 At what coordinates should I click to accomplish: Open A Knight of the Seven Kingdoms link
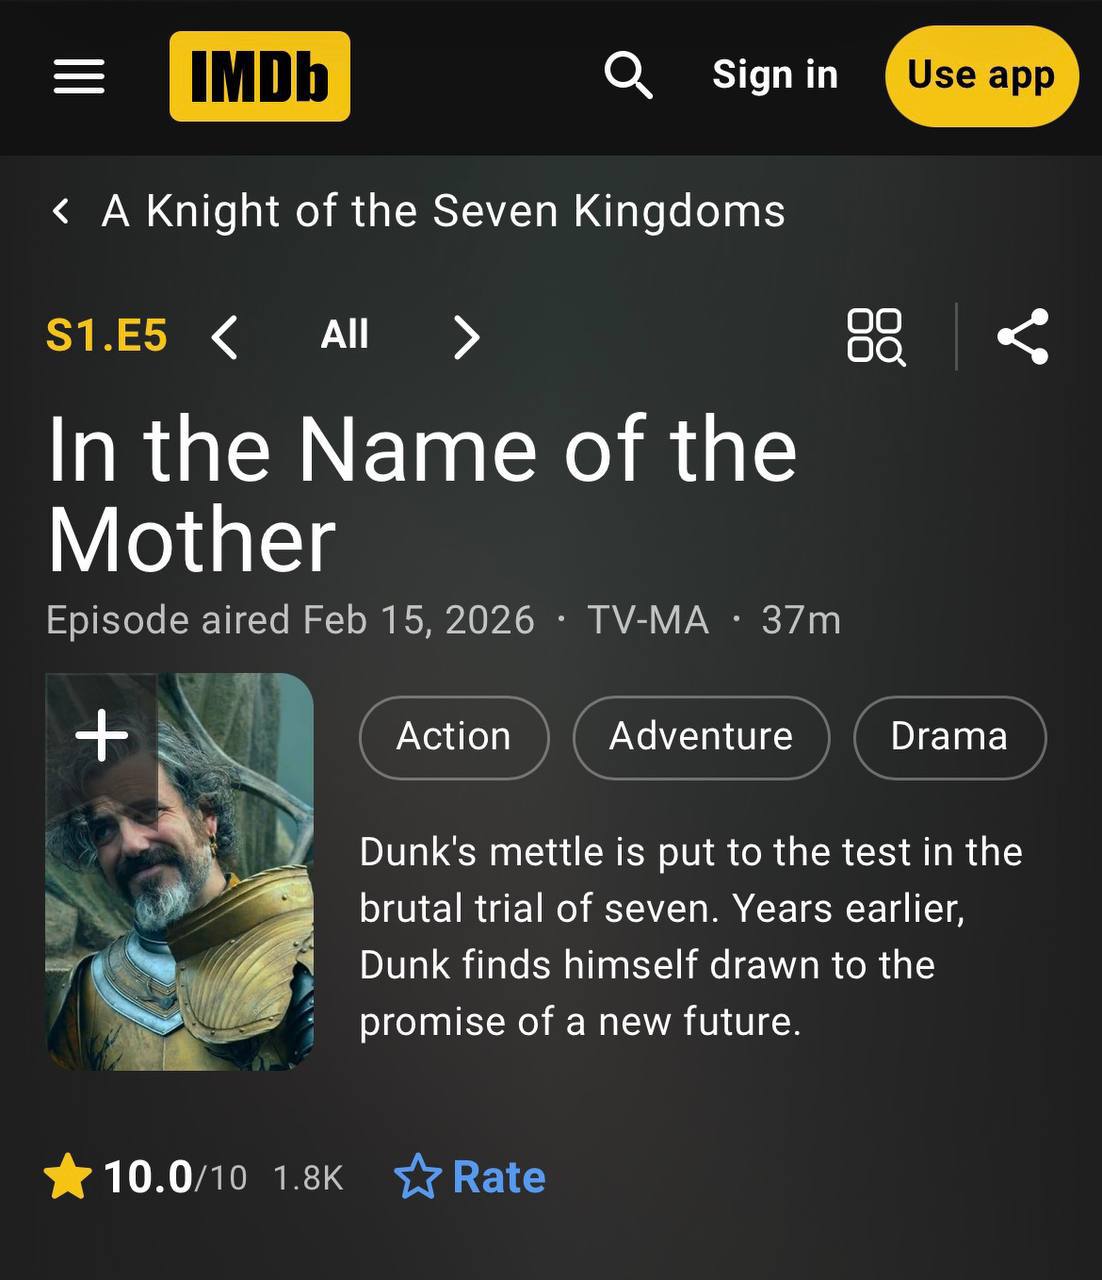(x=444, y=211)
